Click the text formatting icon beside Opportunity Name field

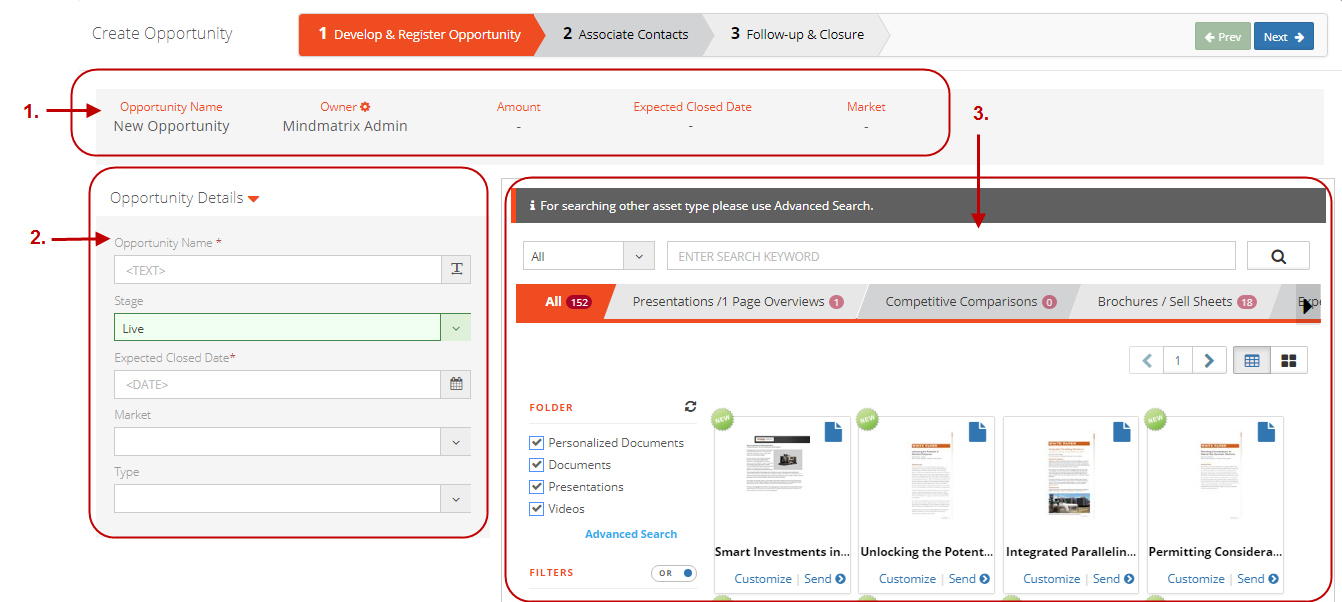tap(456, 269)
